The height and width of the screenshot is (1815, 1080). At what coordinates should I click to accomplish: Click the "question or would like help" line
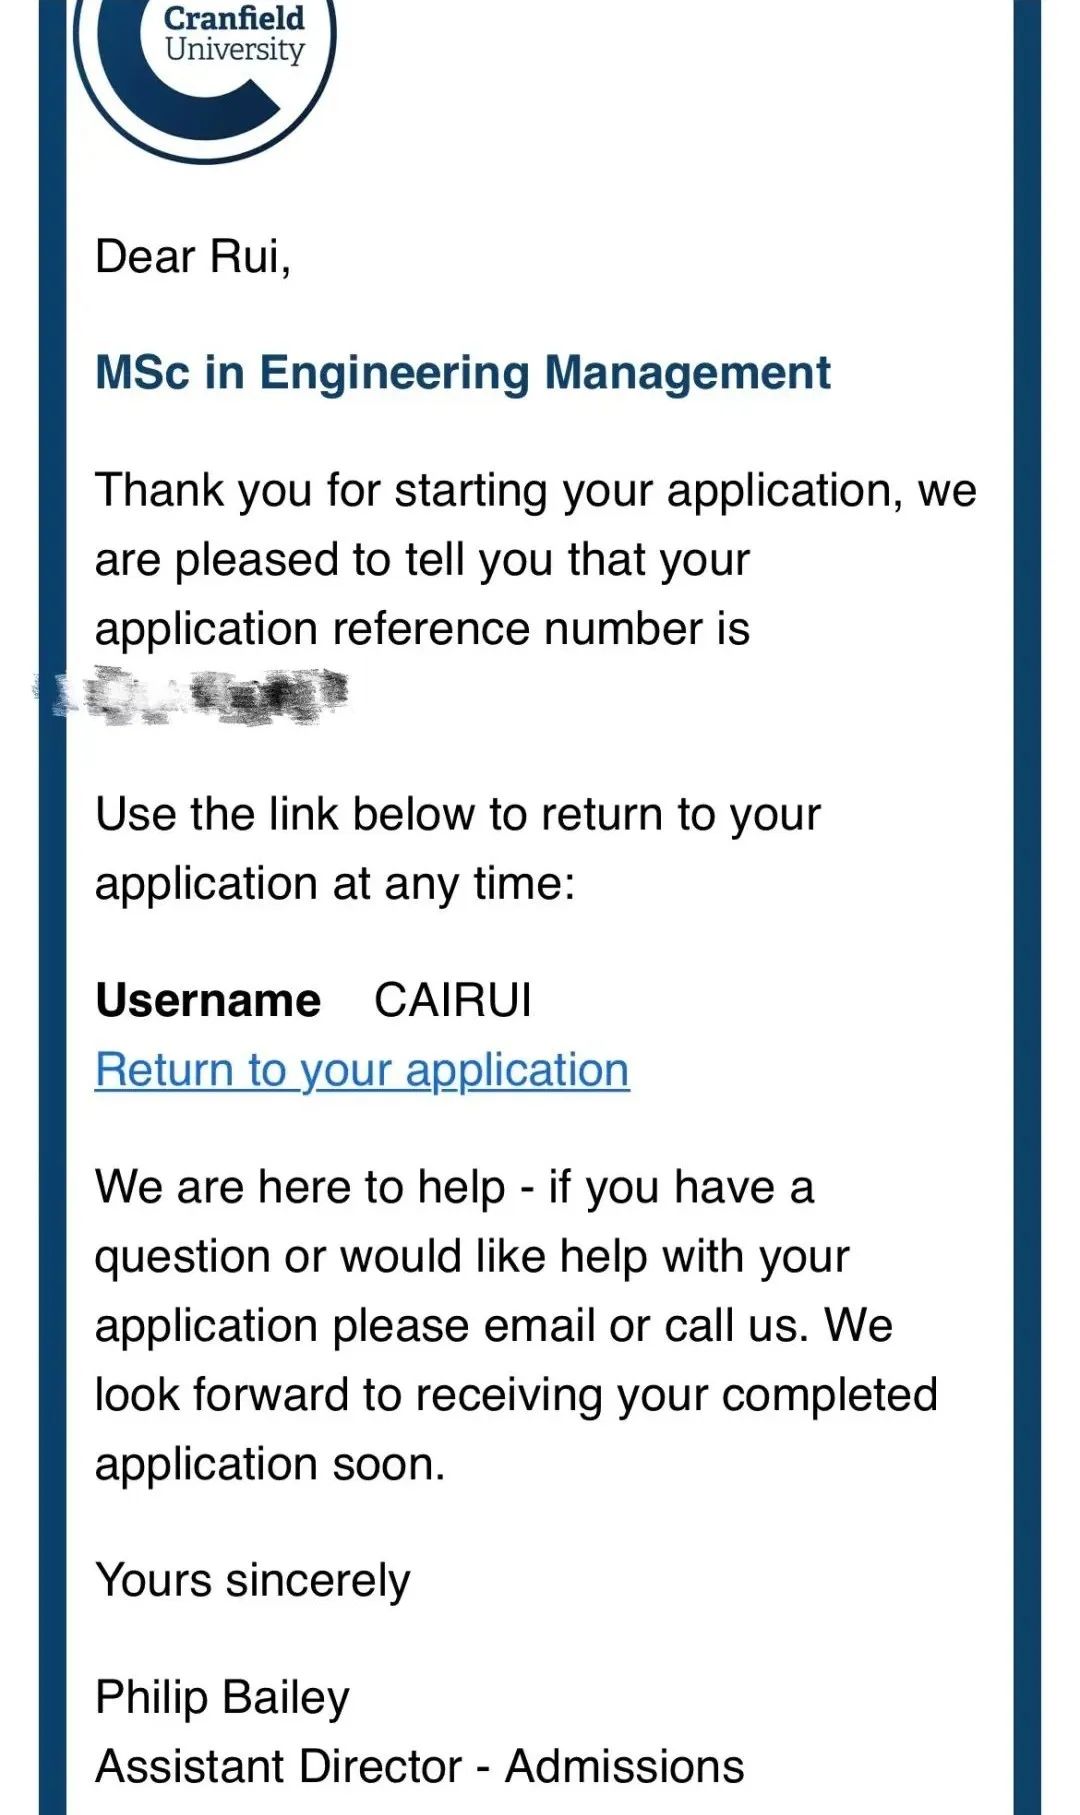click(472, 1257)
